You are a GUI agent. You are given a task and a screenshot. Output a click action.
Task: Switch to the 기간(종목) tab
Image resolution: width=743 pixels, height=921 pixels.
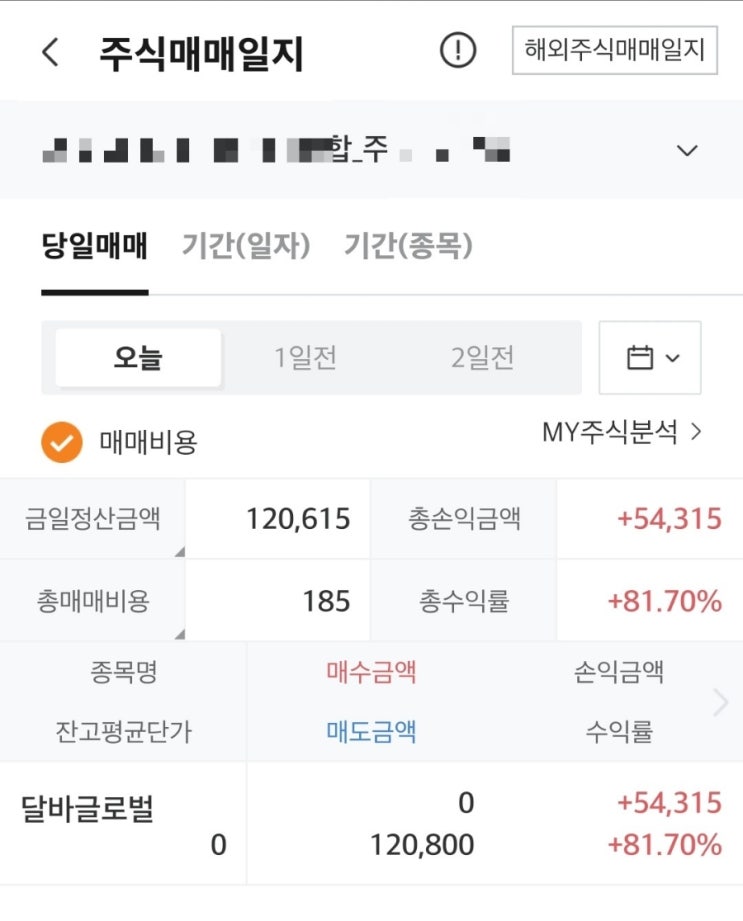(408, 246)
